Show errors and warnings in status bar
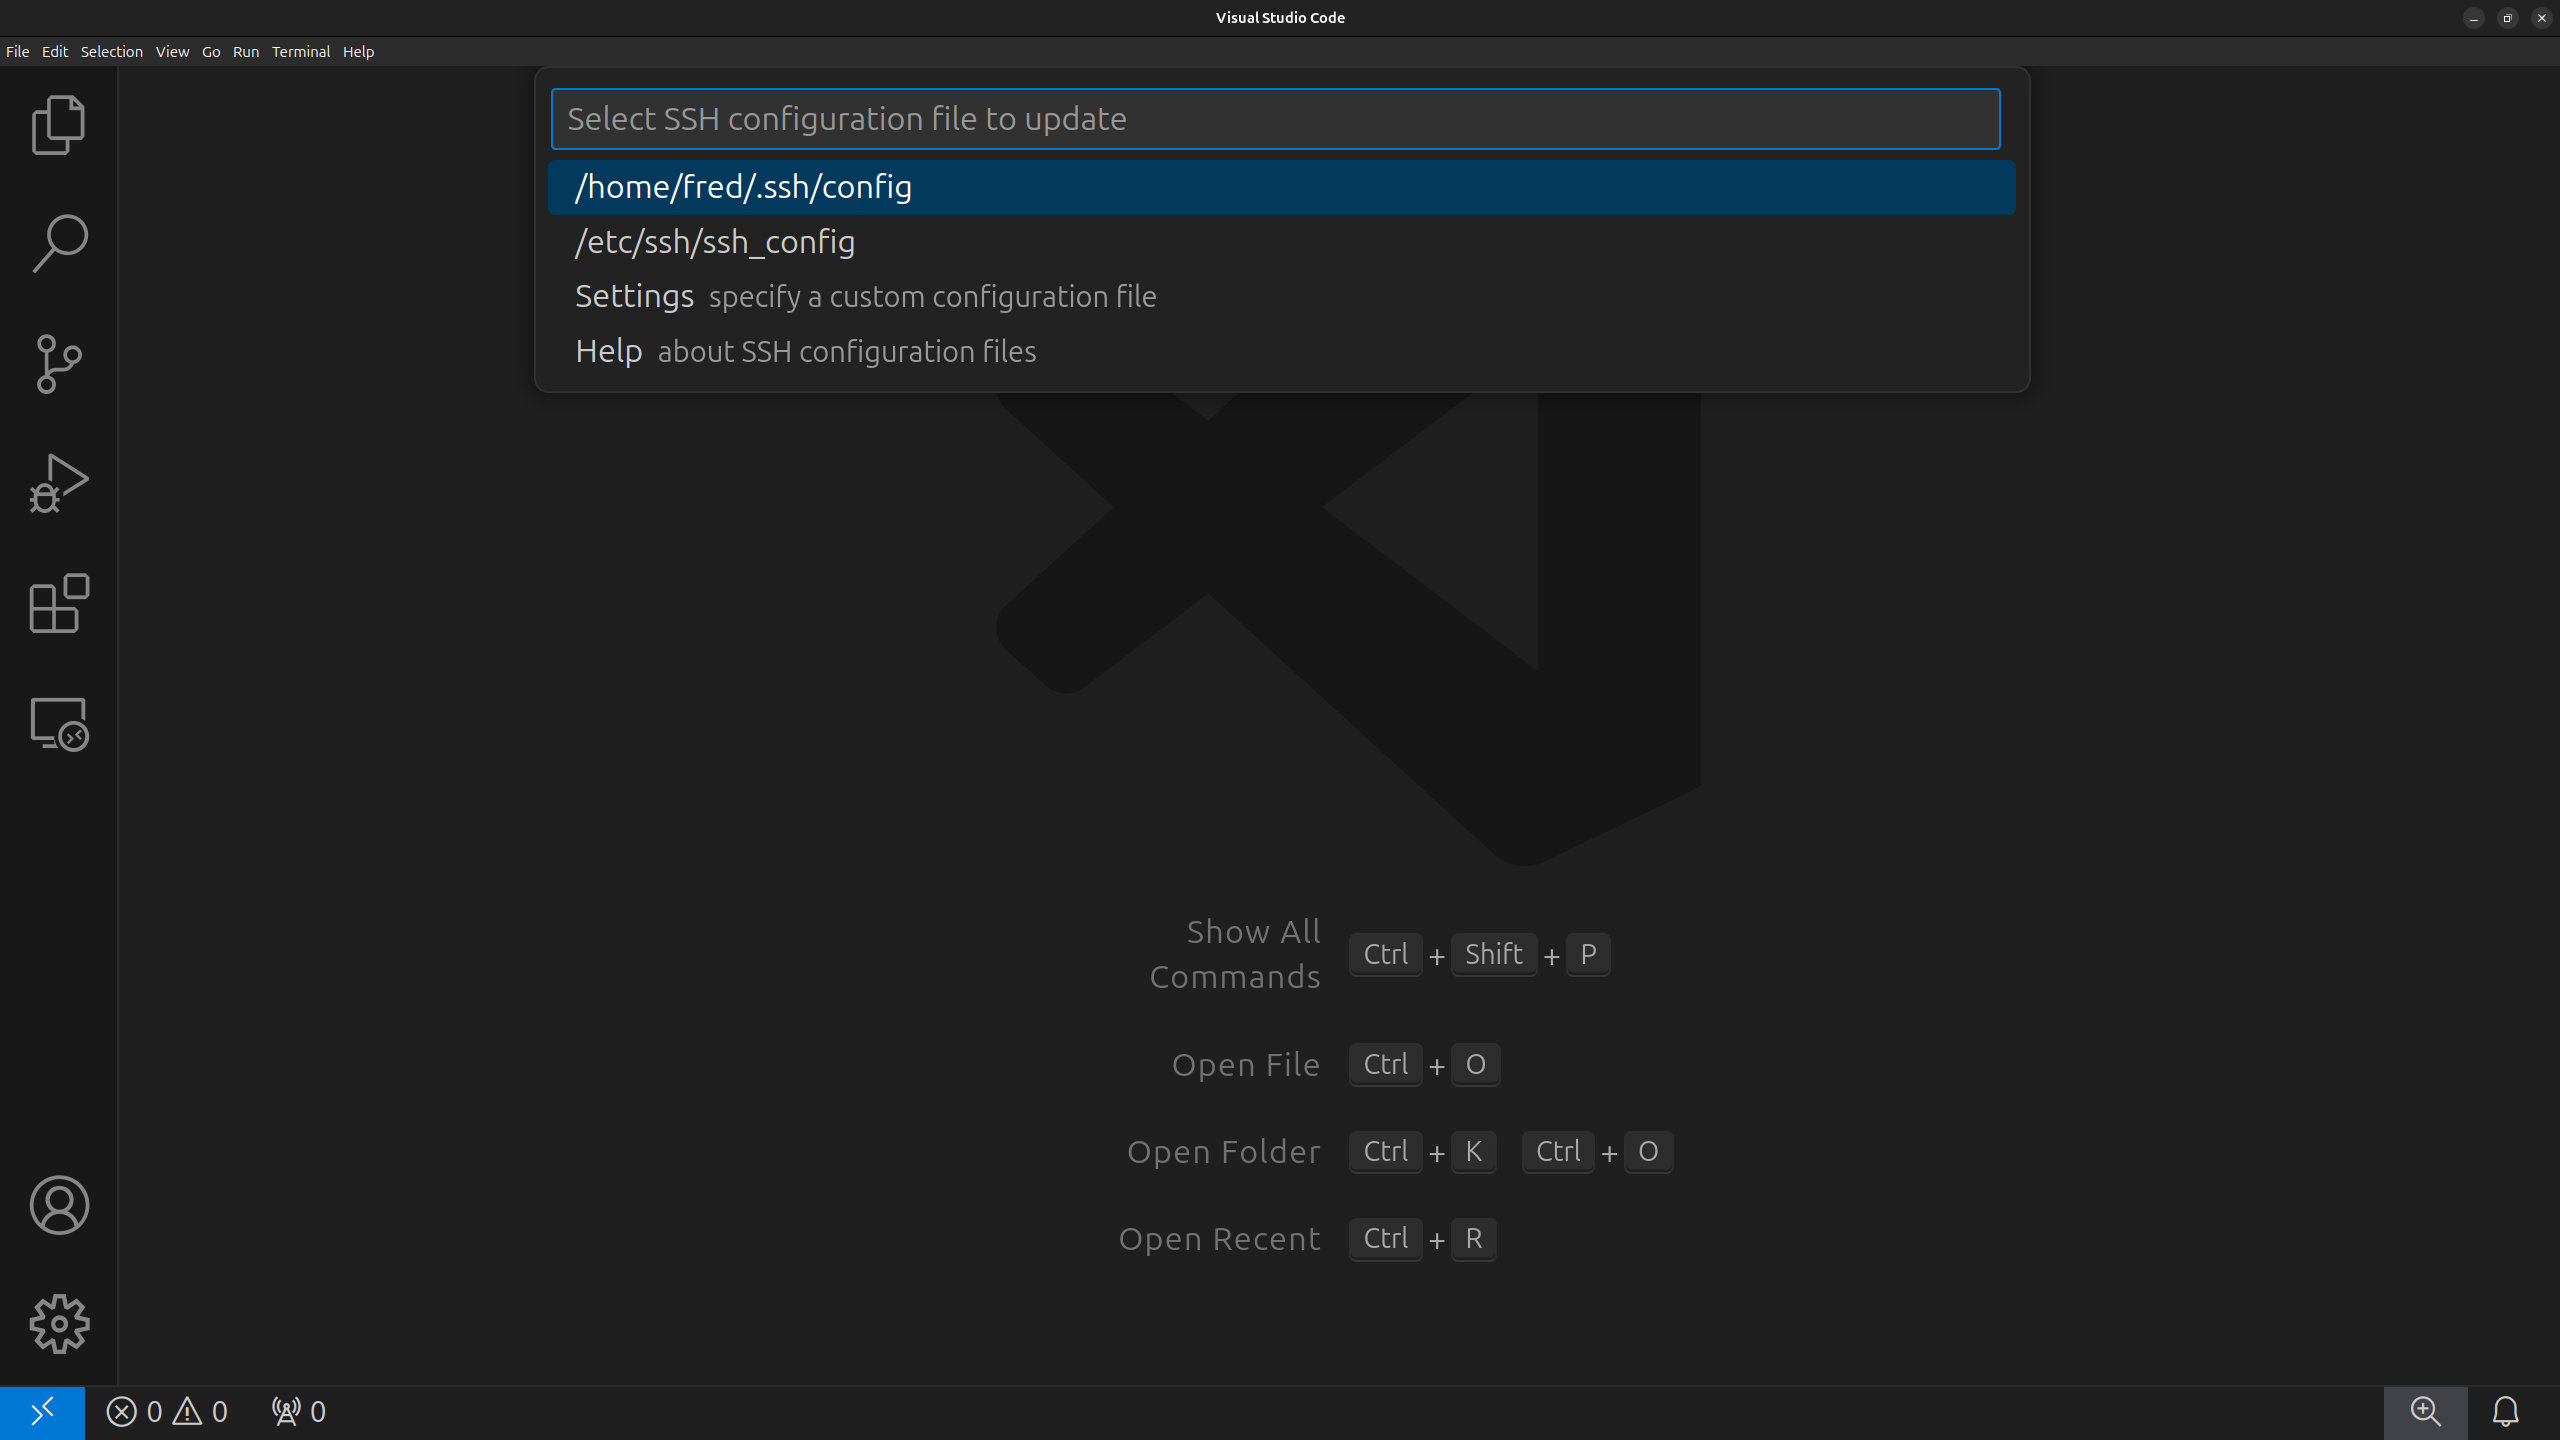The height and width of the screenshot is (1440, 2560). pos(167,1412)
